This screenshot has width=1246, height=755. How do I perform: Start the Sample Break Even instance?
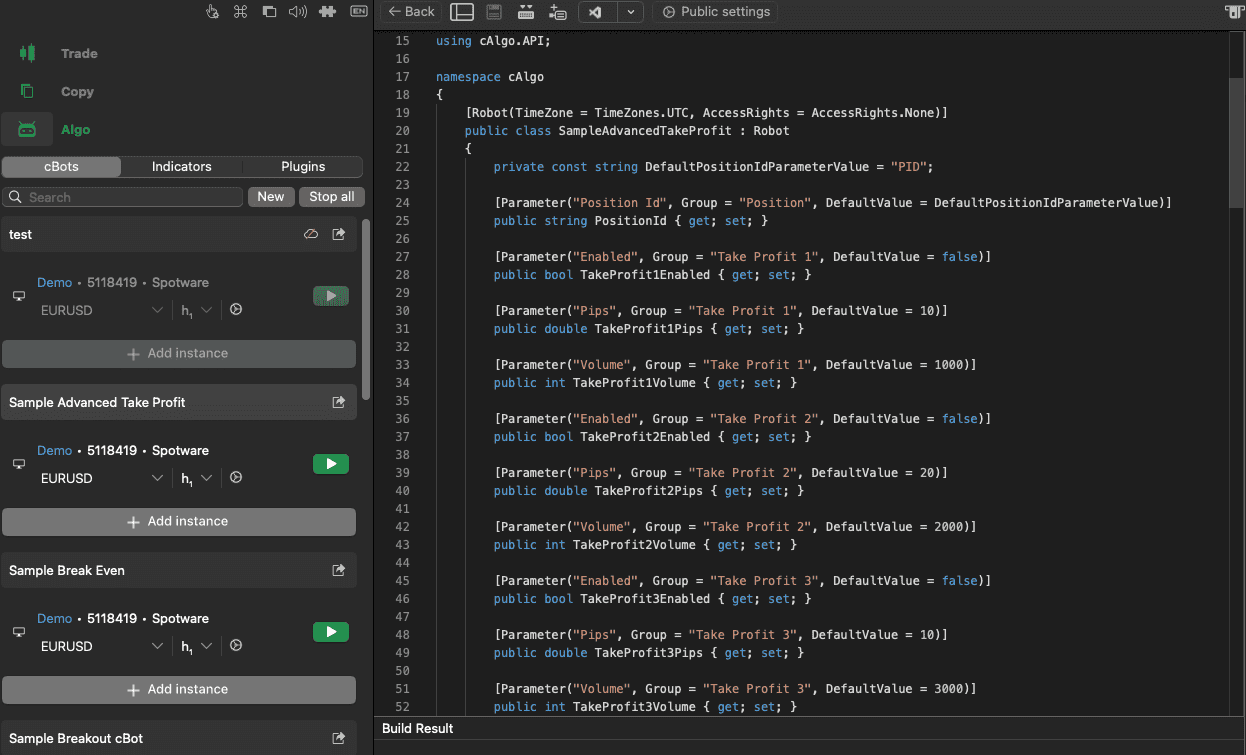click(x=331, y=632)
